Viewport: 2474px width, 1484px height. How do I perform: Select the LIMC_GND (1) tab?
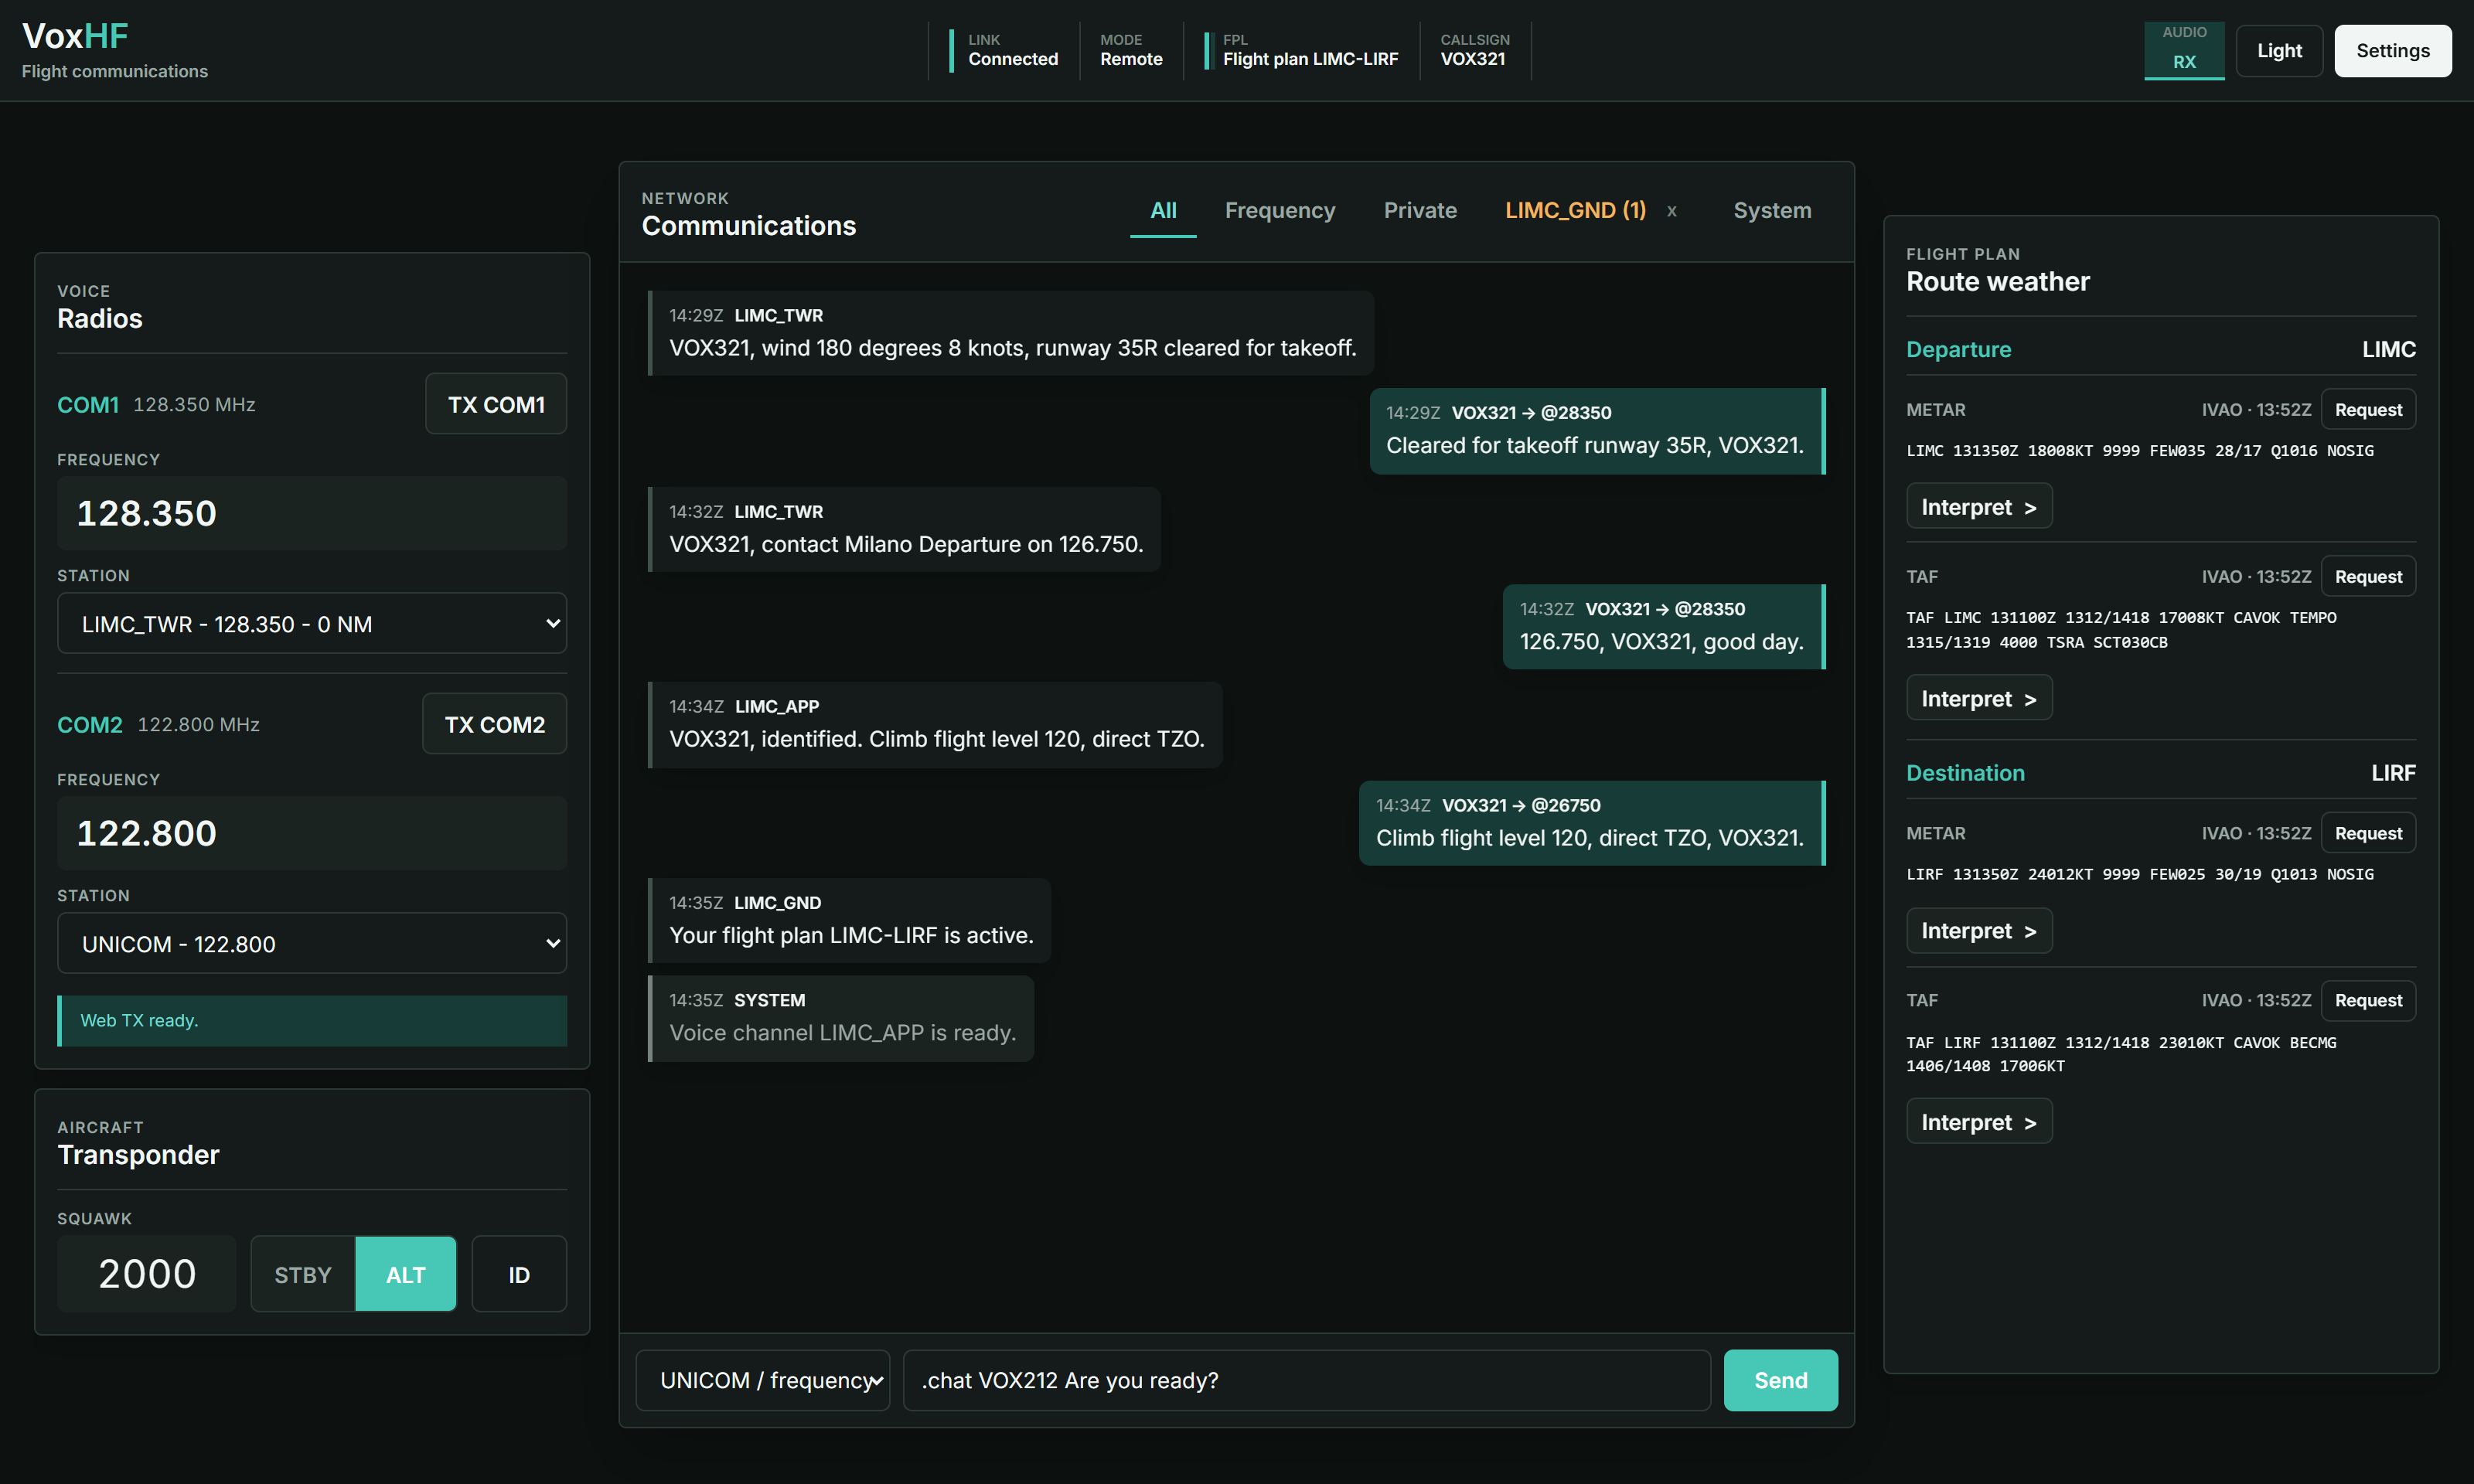(x=1575, y=210)
